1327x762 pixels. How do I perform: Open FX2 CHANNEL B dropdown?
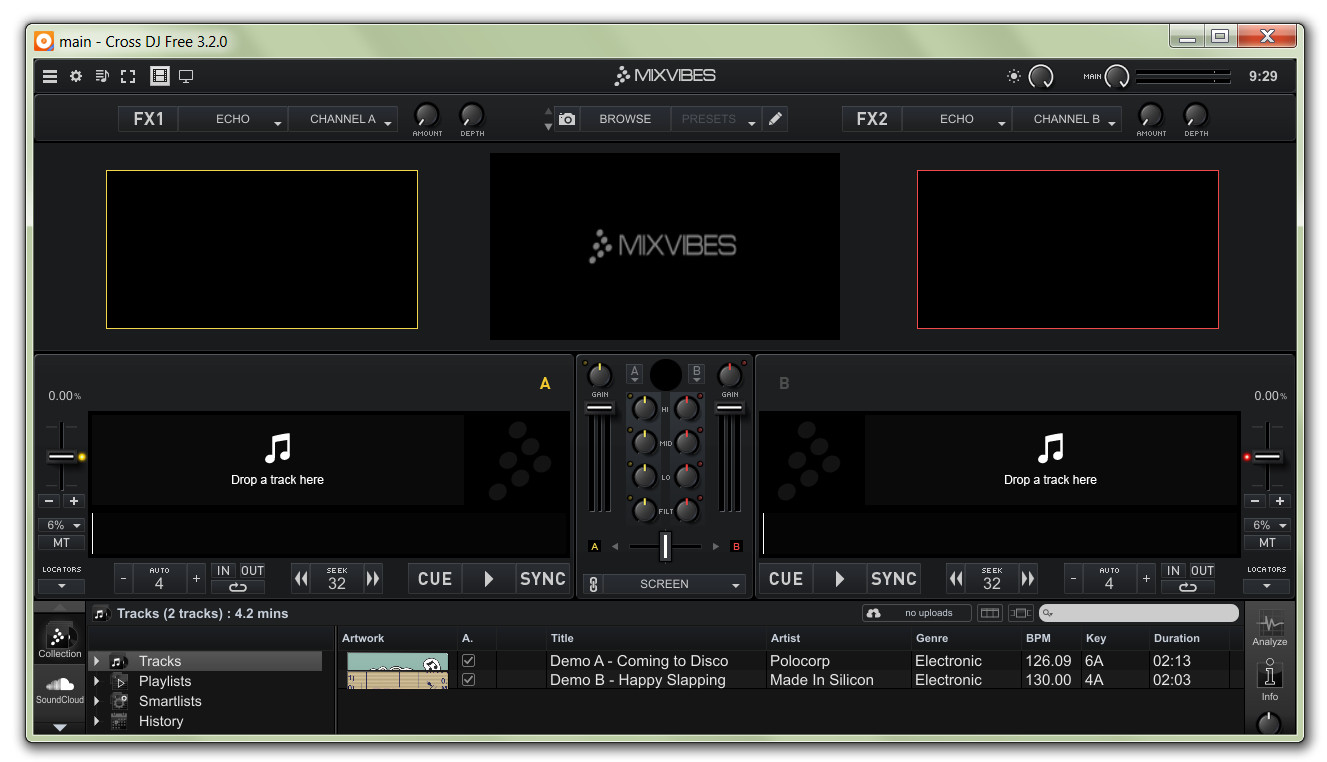[x=1067, y=119]
